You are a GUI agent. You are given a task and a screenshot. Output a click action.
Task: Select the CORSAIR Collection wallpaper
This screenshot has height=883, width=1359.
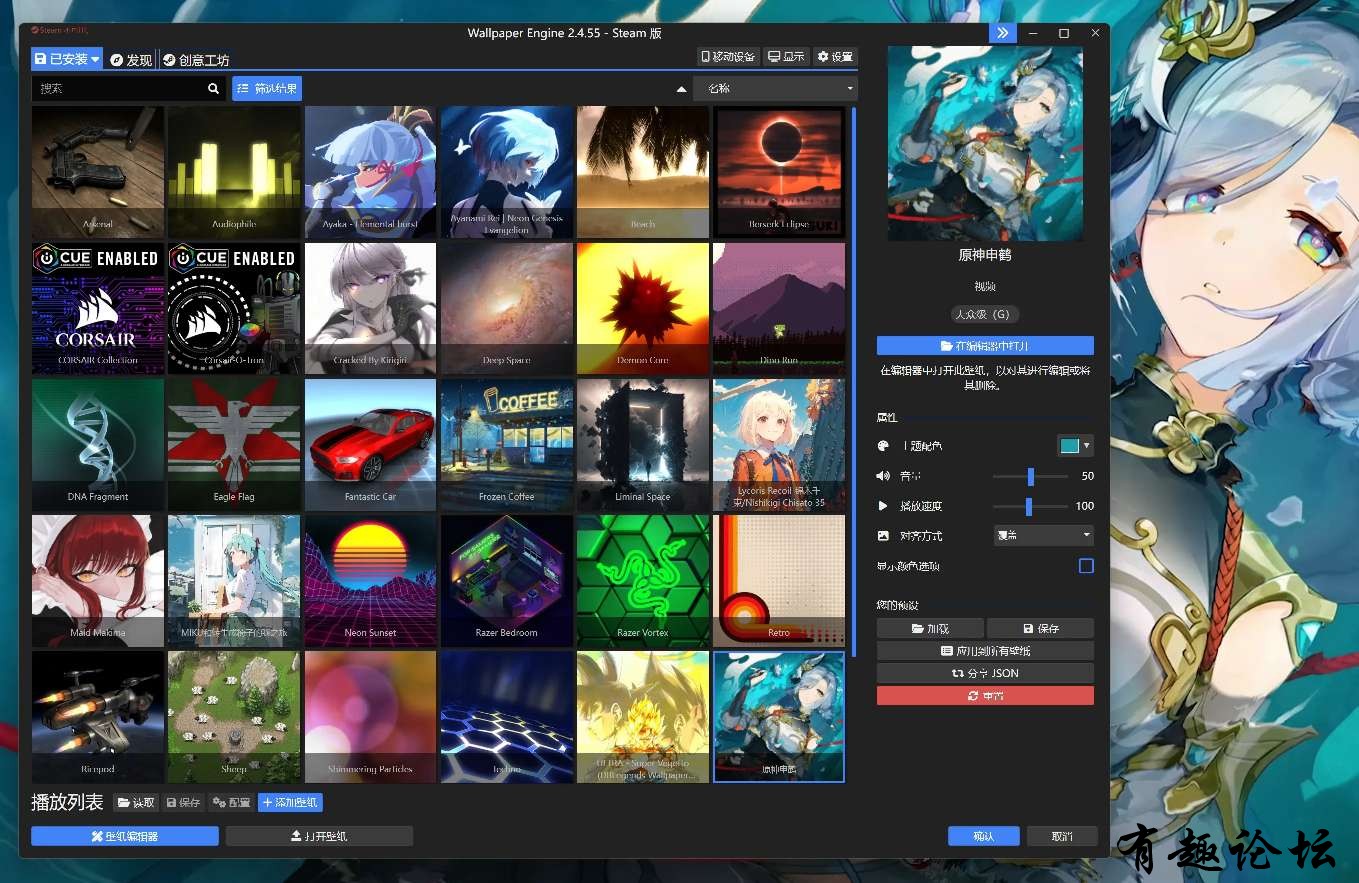[98, 308]
